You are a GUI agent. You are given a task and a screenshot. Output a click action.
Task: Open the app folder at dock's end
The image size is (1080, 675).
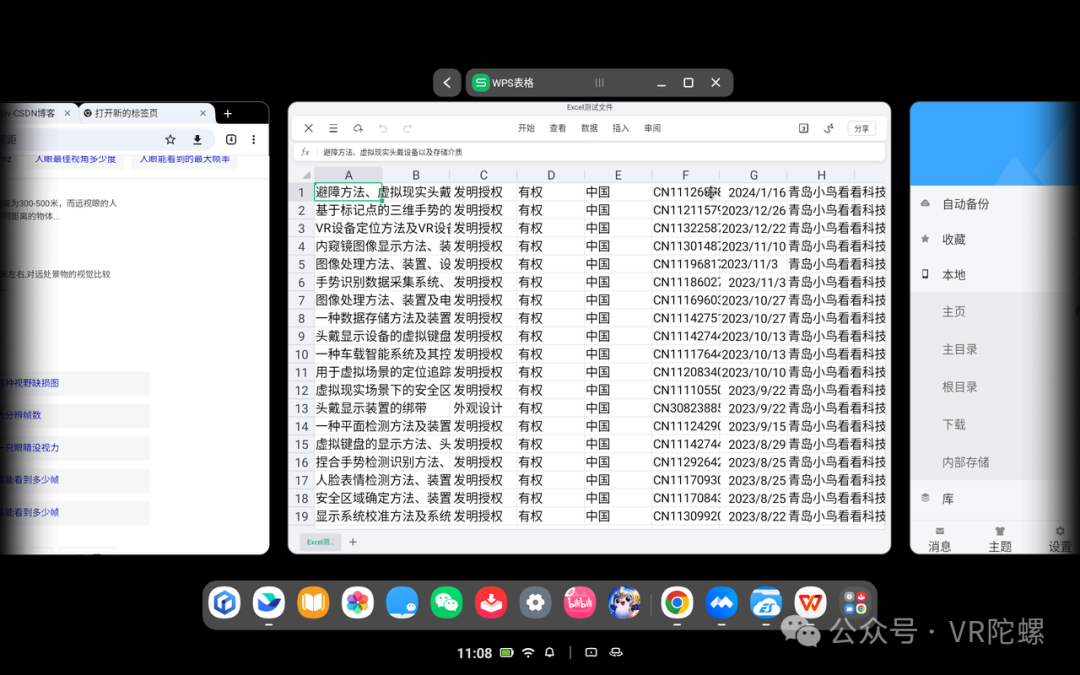pos(855,603)
